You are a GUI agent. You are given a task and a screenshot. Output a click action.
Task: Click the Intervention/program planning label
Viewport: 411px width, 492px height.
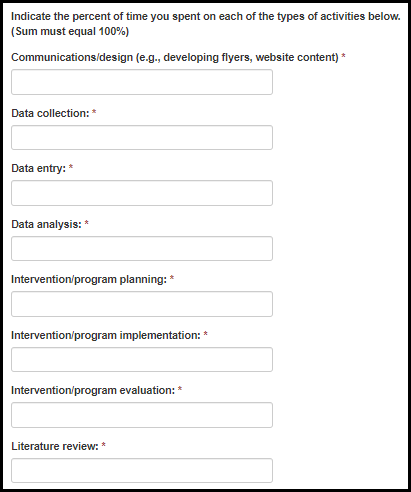click(x=89, y=279)
